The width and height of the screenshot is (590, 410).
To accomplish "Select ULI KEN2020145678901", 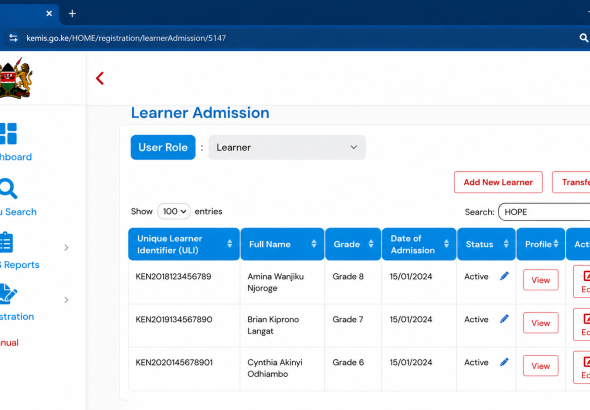I will (x=174, y=362).
